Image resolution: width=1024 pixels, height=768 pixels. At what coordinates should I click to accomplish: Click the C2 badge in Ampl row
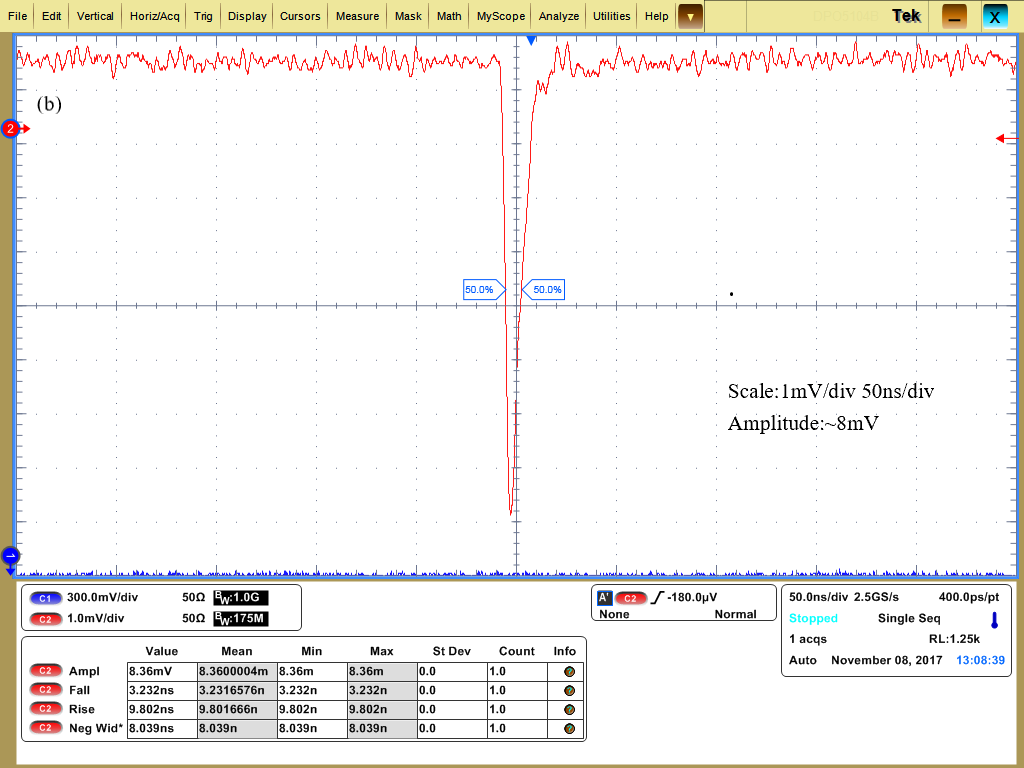[45, 671]
